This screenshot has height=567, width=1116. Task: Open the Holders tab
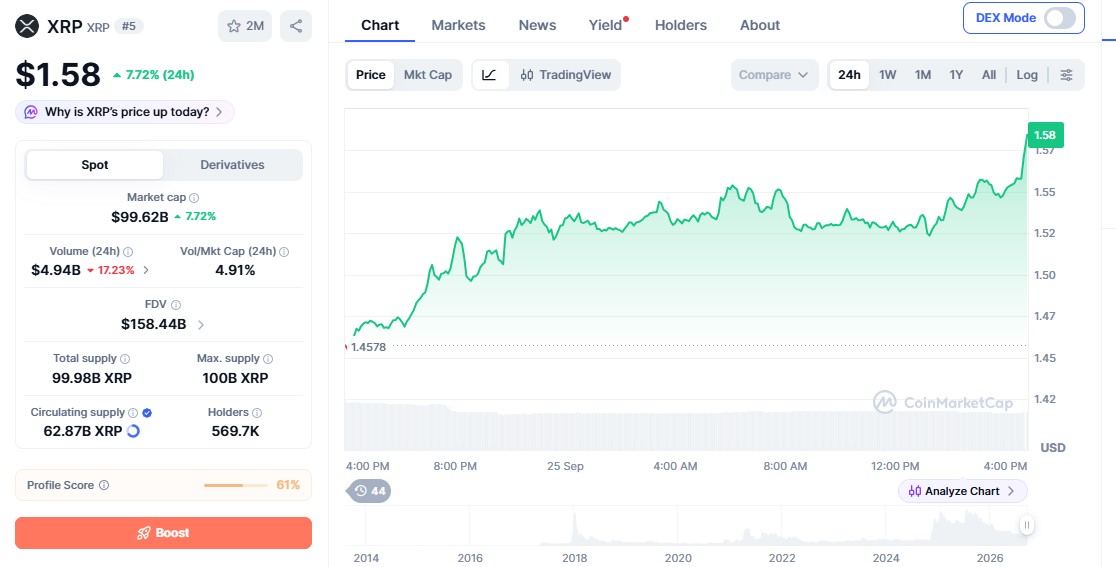tap(681, 25)
